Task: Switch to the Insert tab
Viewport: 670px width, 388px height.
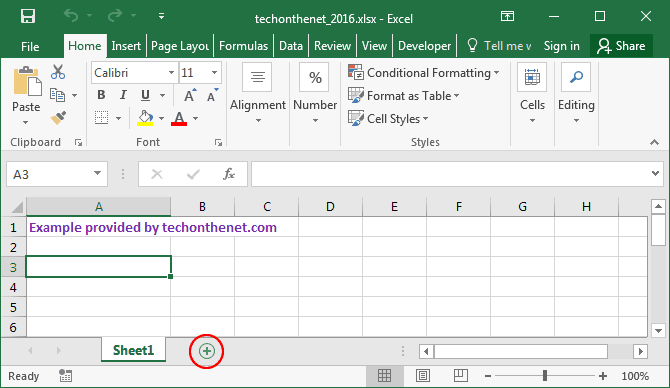Action: coord(126,46)
